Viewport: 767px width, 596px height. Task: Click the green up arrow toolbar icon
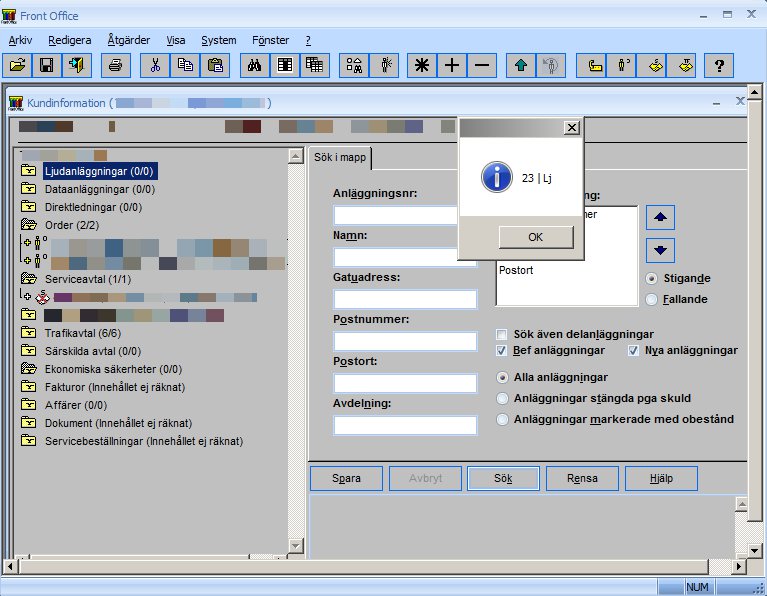520,66
